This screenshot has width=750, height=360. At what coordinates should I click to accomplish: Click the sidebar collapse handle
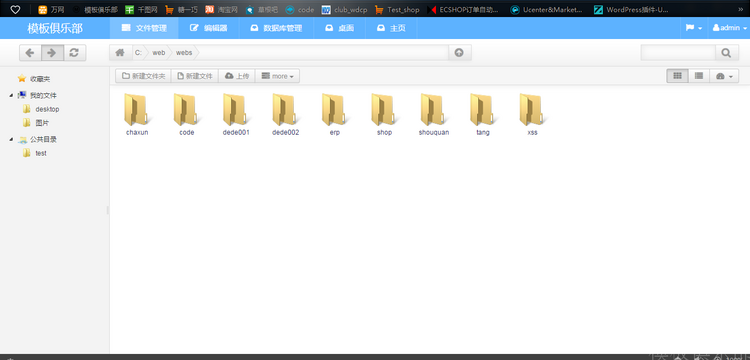point(108,210)
